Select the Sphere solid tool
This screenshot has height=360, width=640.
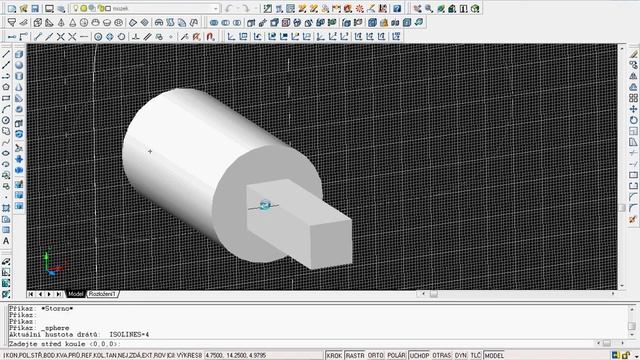pyautogui.click(x=19, y=65)
